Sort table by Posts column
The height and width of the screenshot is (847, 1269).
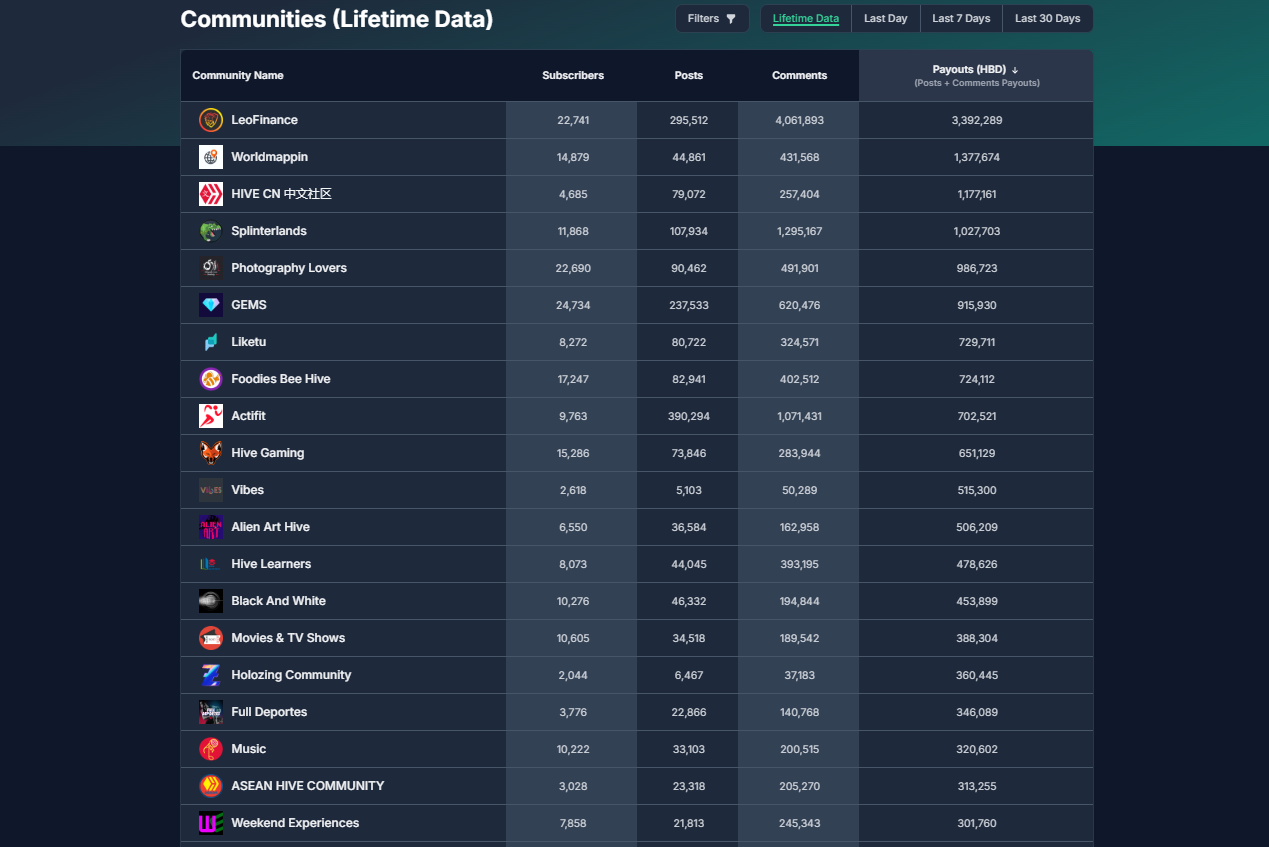(689, 76)
